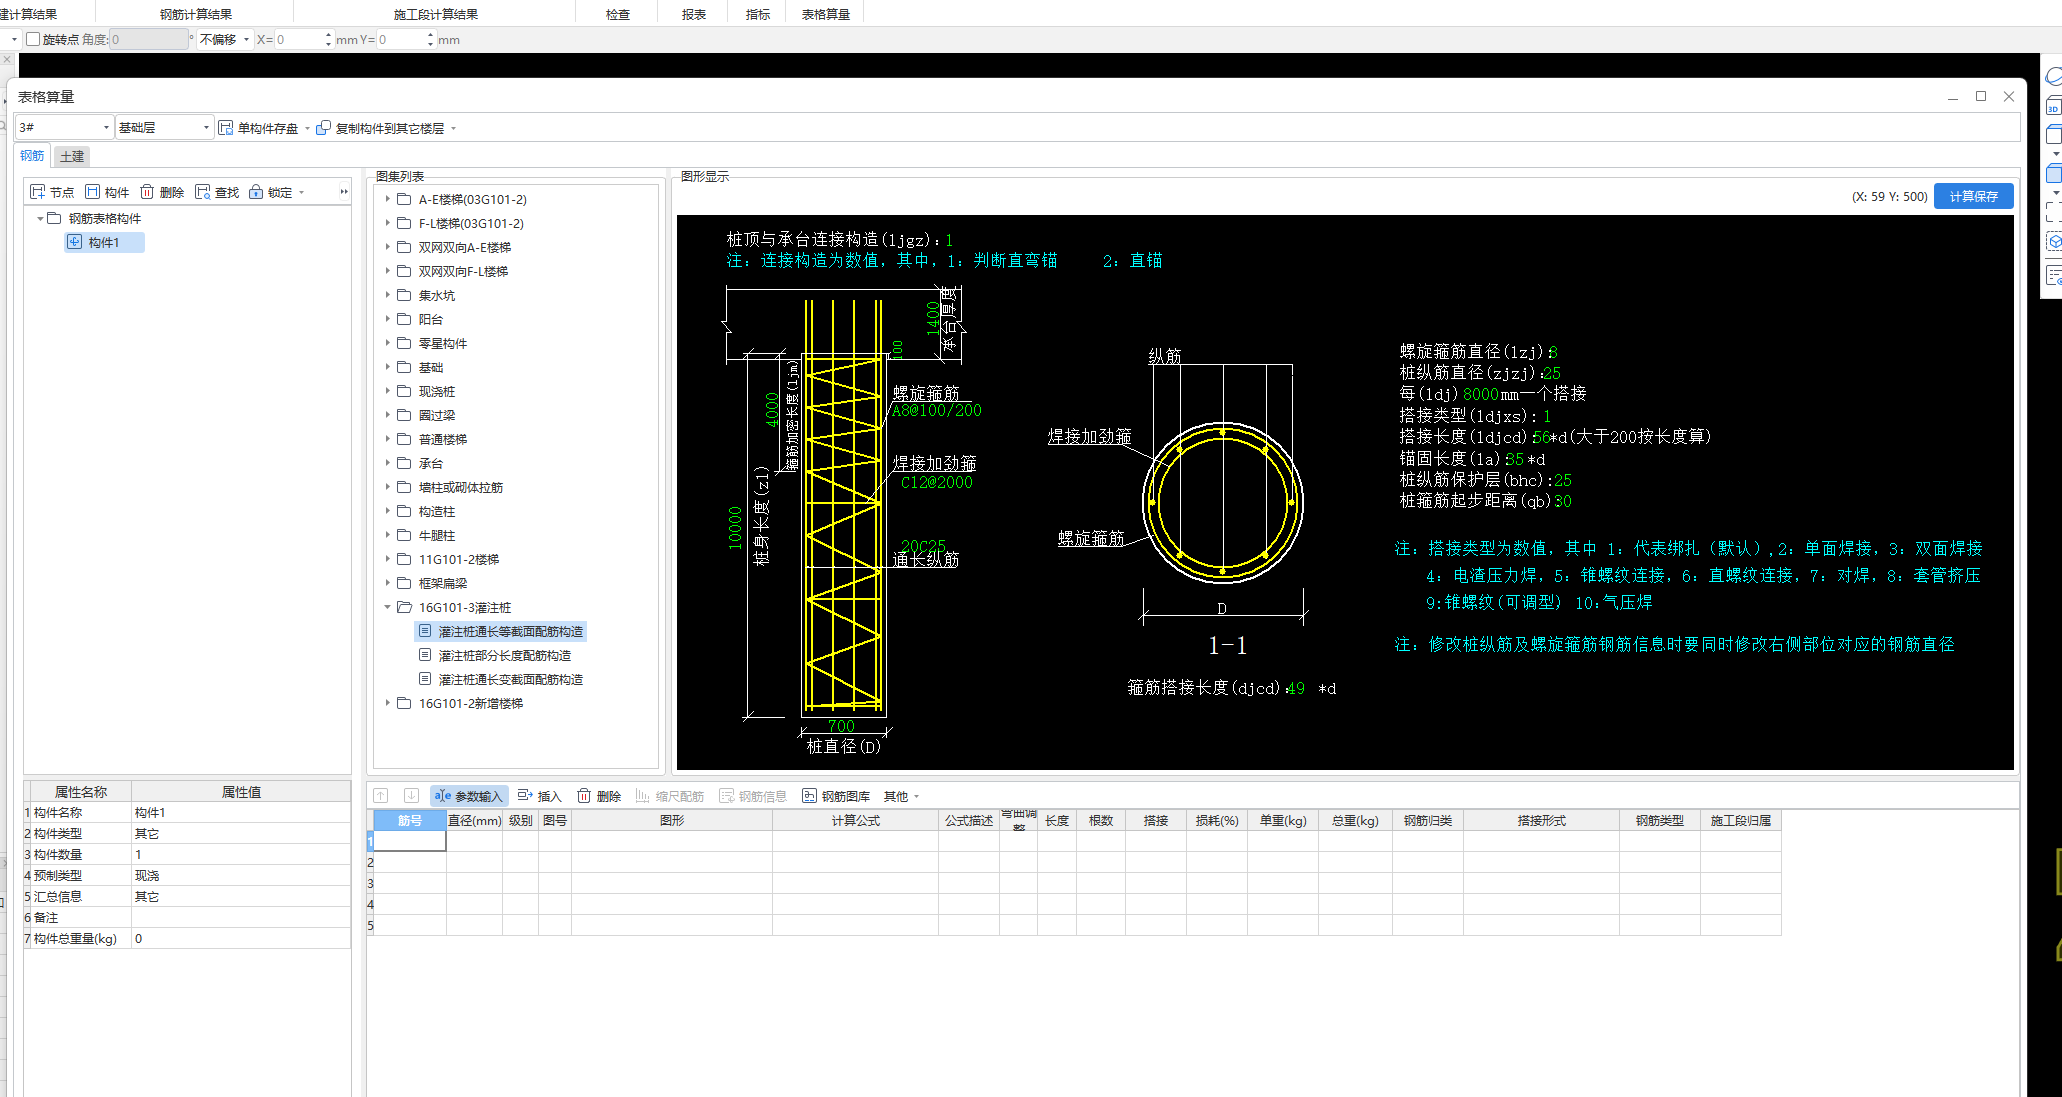2062x1097 pixels.
Task: Select the 牛腿柱 folder
Action: (x=436, y=535)
